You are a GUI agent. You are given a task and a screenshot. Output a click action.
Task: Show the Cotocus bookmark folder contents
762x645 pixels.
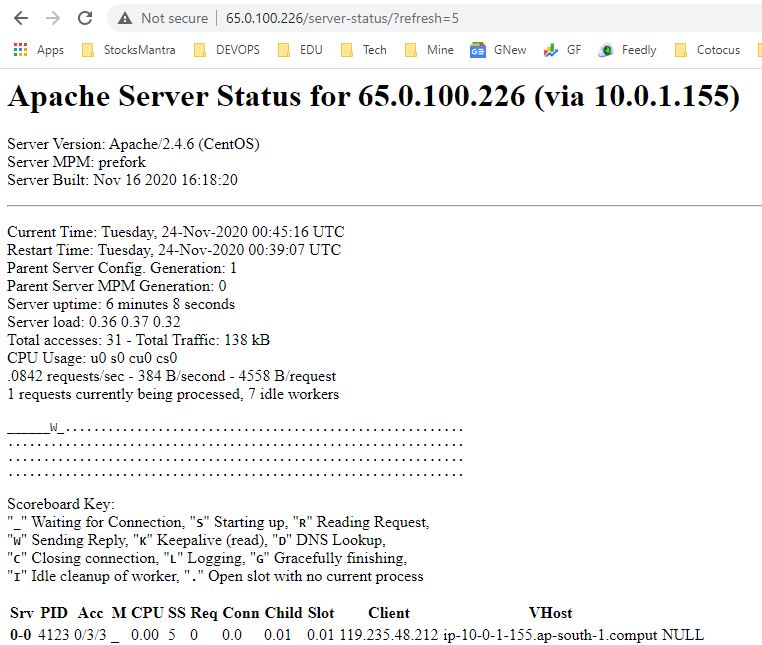tap(708, 50)
